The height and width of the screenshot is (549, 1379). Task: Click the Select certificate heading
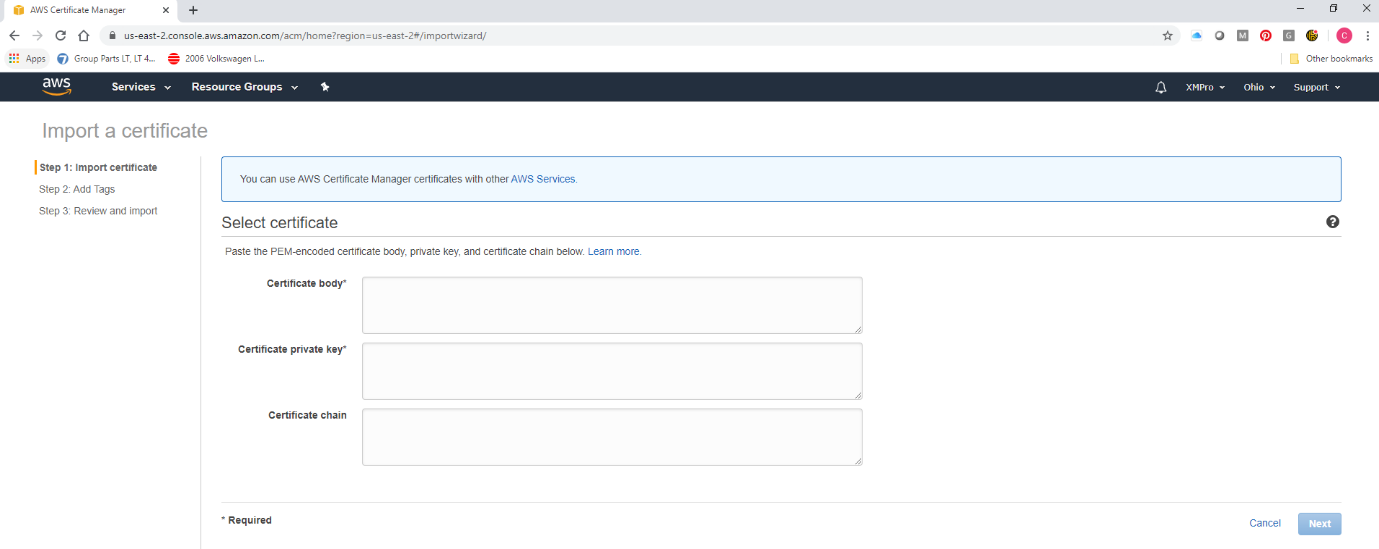coord(280,222)
